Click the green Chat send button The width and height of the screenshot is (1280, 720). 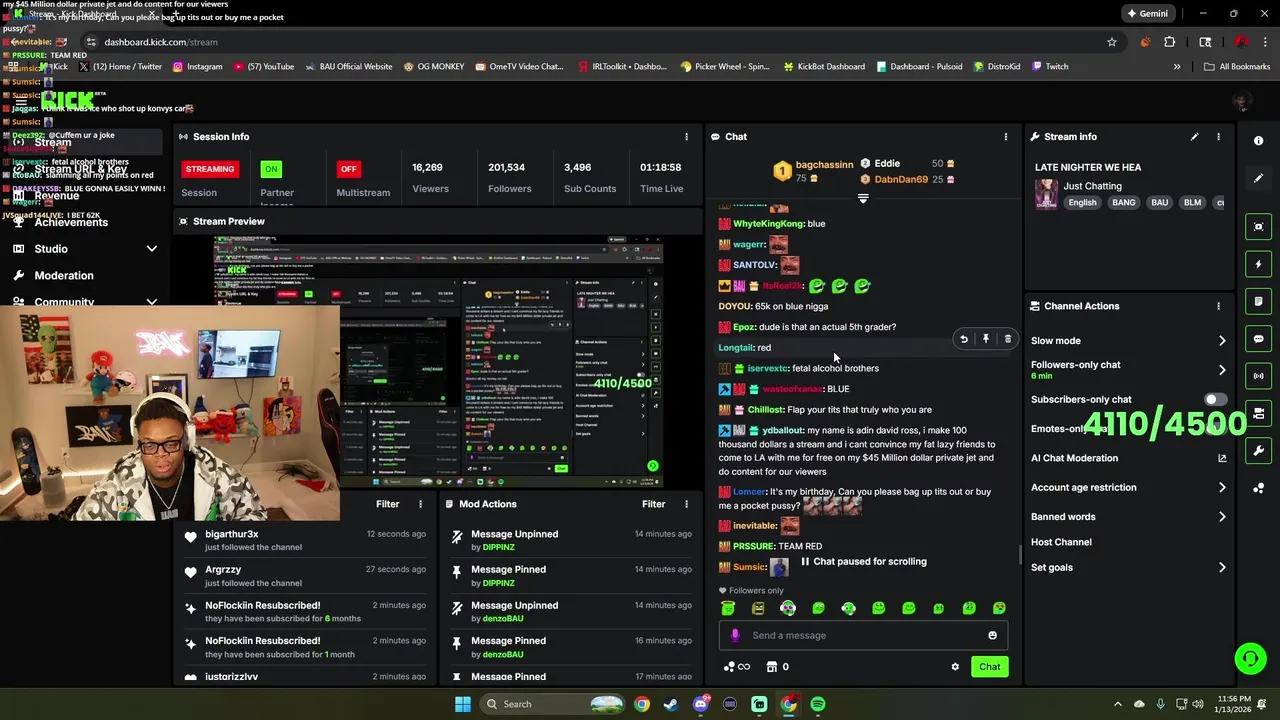989,667
